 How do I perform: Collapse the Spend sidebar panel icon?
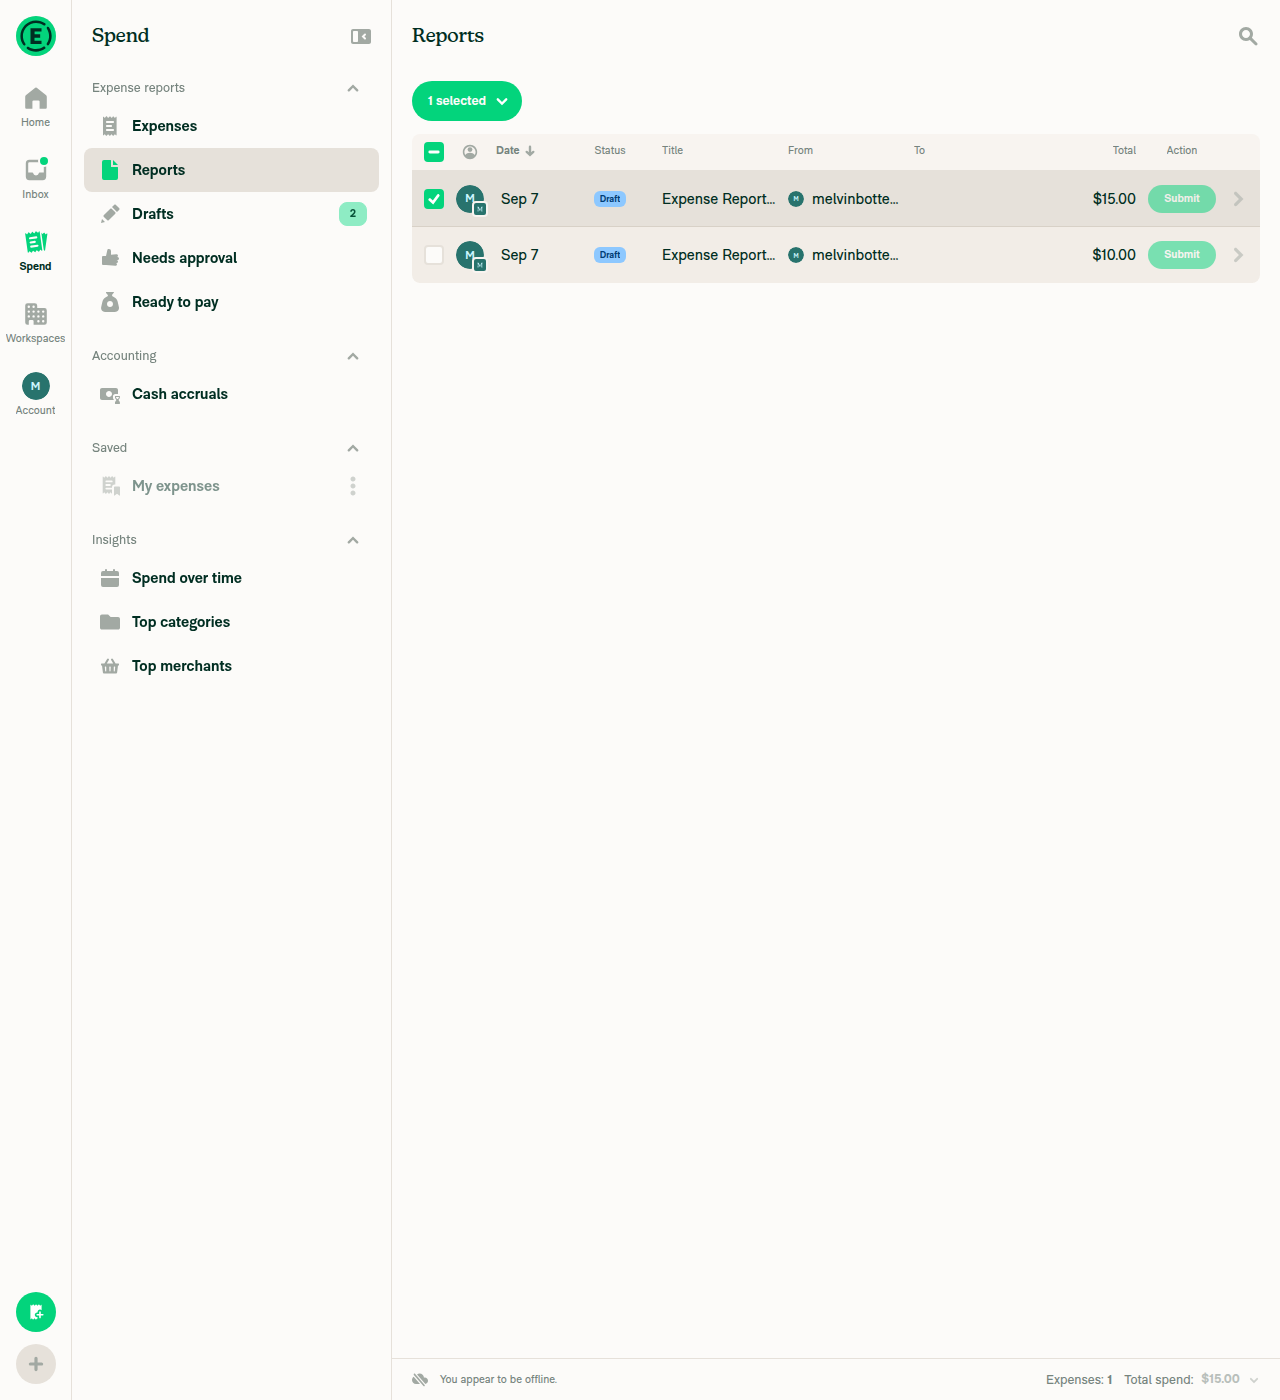[x=361, y=37]
